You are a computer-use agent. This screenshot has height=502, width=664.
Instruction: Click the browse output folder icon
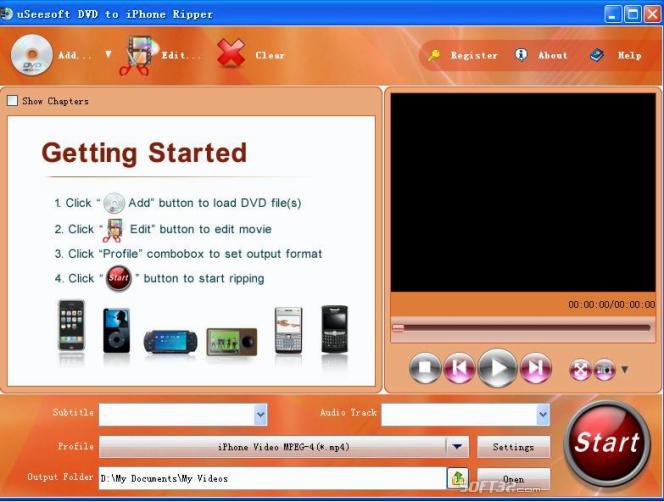[x=458, y=478]
